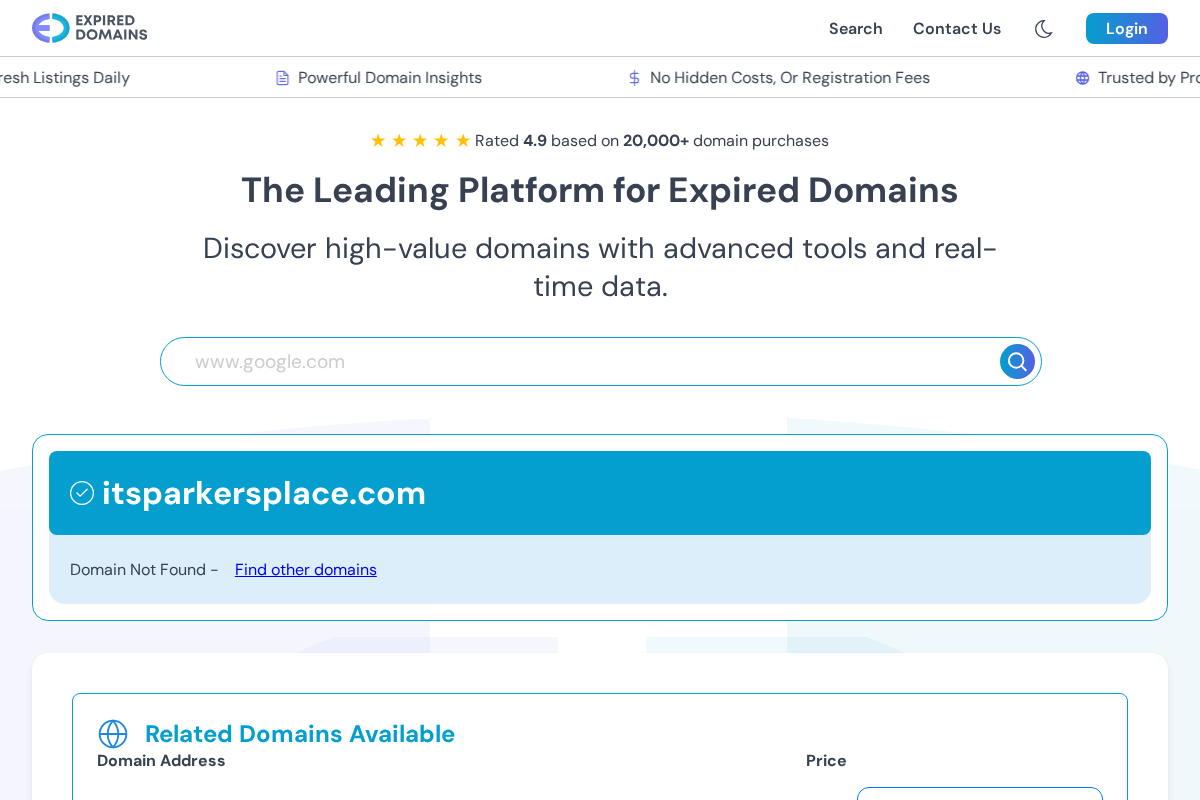Click the itsparkersplace.com result banner

tap(600, 492)
